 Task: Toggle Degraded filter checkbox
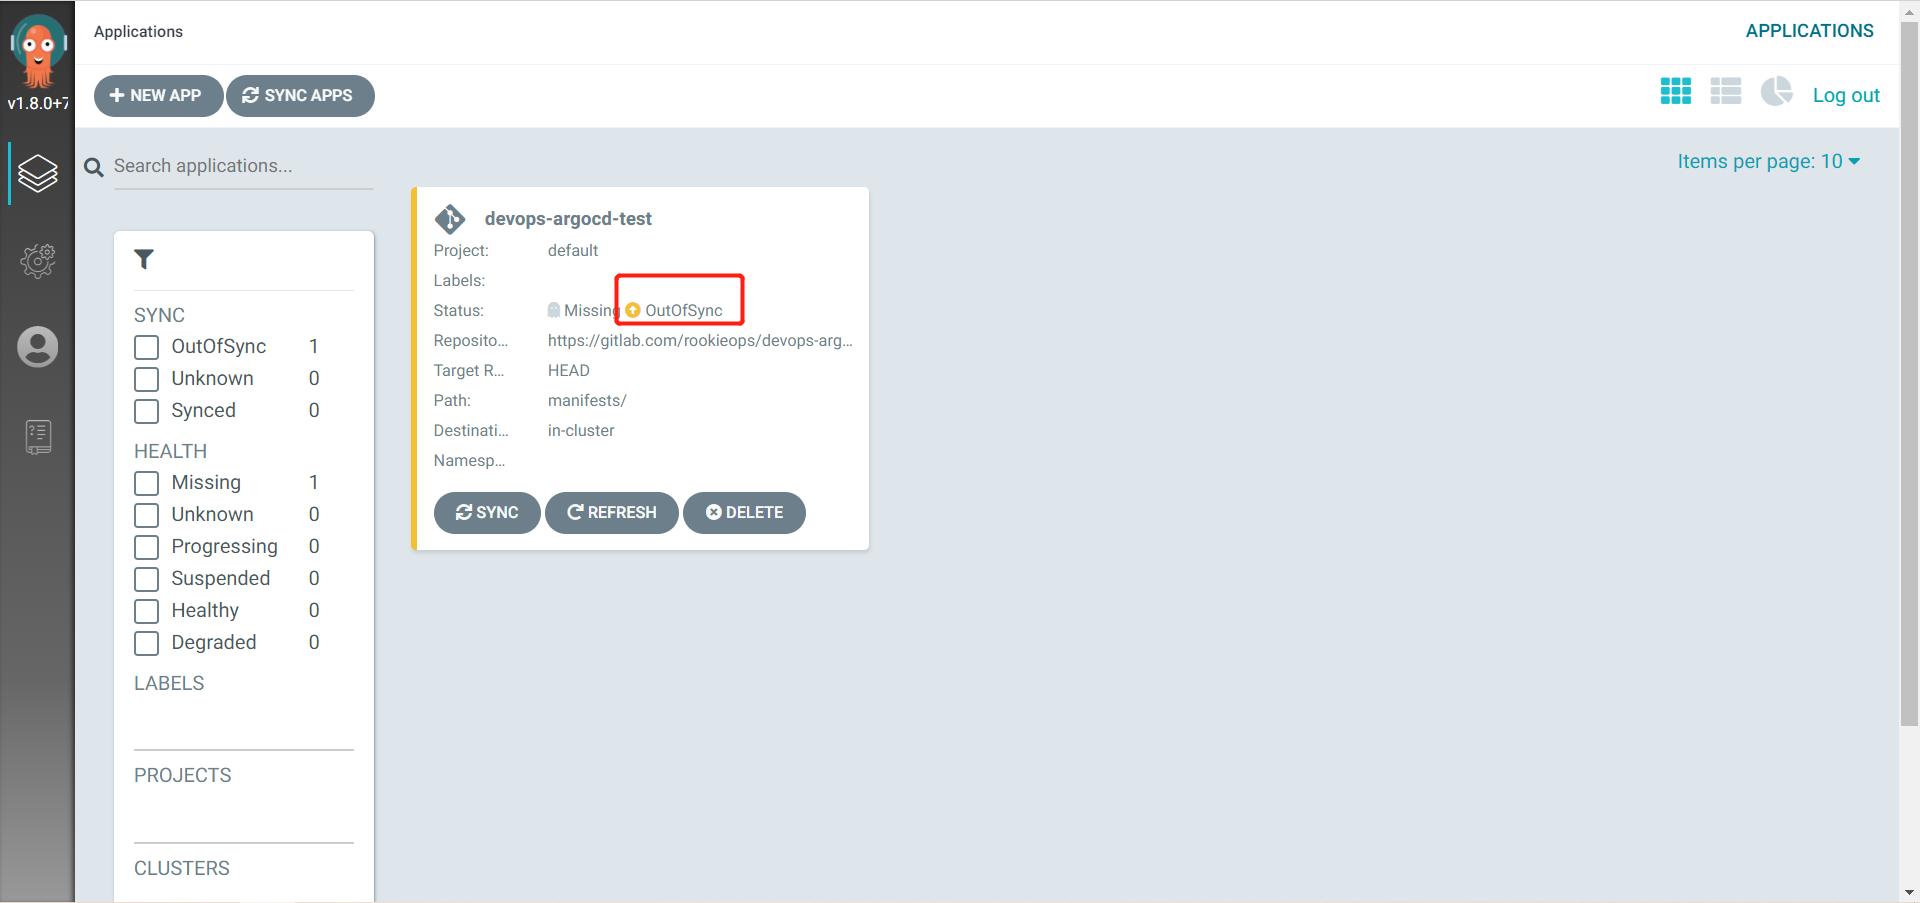pos(147,643)
